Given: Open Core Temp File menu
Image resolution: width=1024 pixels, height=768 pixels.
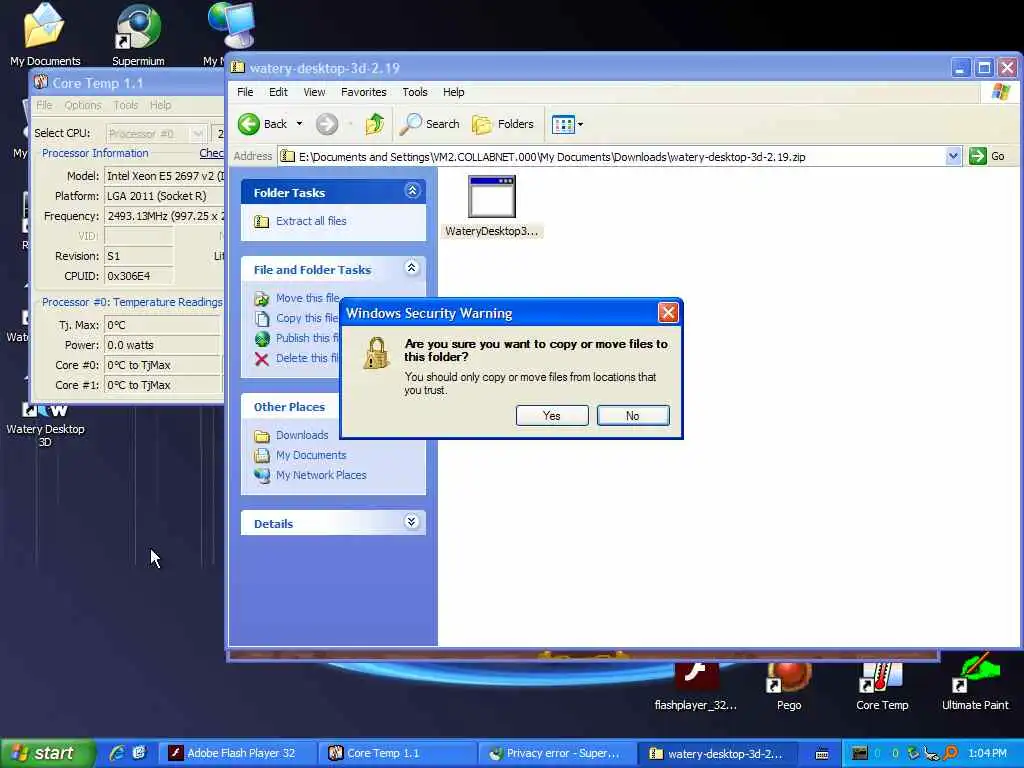Looking at the screenshot, I should pos(44,105).
